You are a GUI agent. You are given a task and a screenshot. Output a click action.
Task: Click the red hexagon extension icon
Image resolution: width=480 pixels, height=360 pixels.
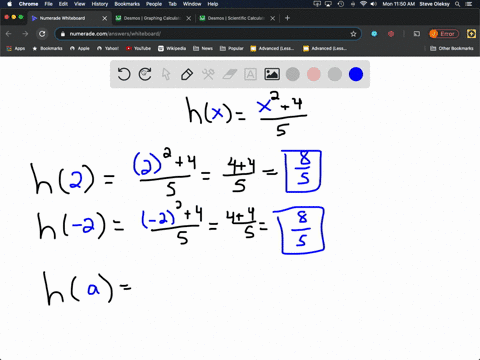pyautogui.click(x=391, y=34)
